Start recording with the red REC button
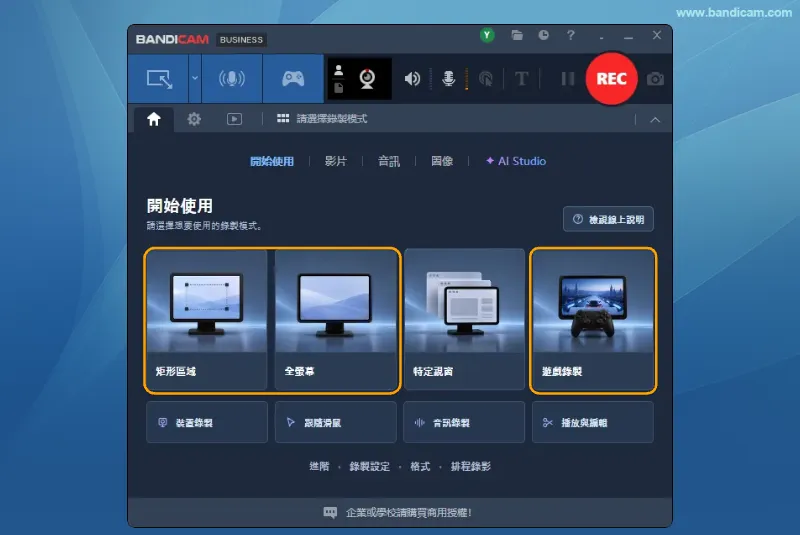Viewport: 800px width, 535px height. point(611,79)
